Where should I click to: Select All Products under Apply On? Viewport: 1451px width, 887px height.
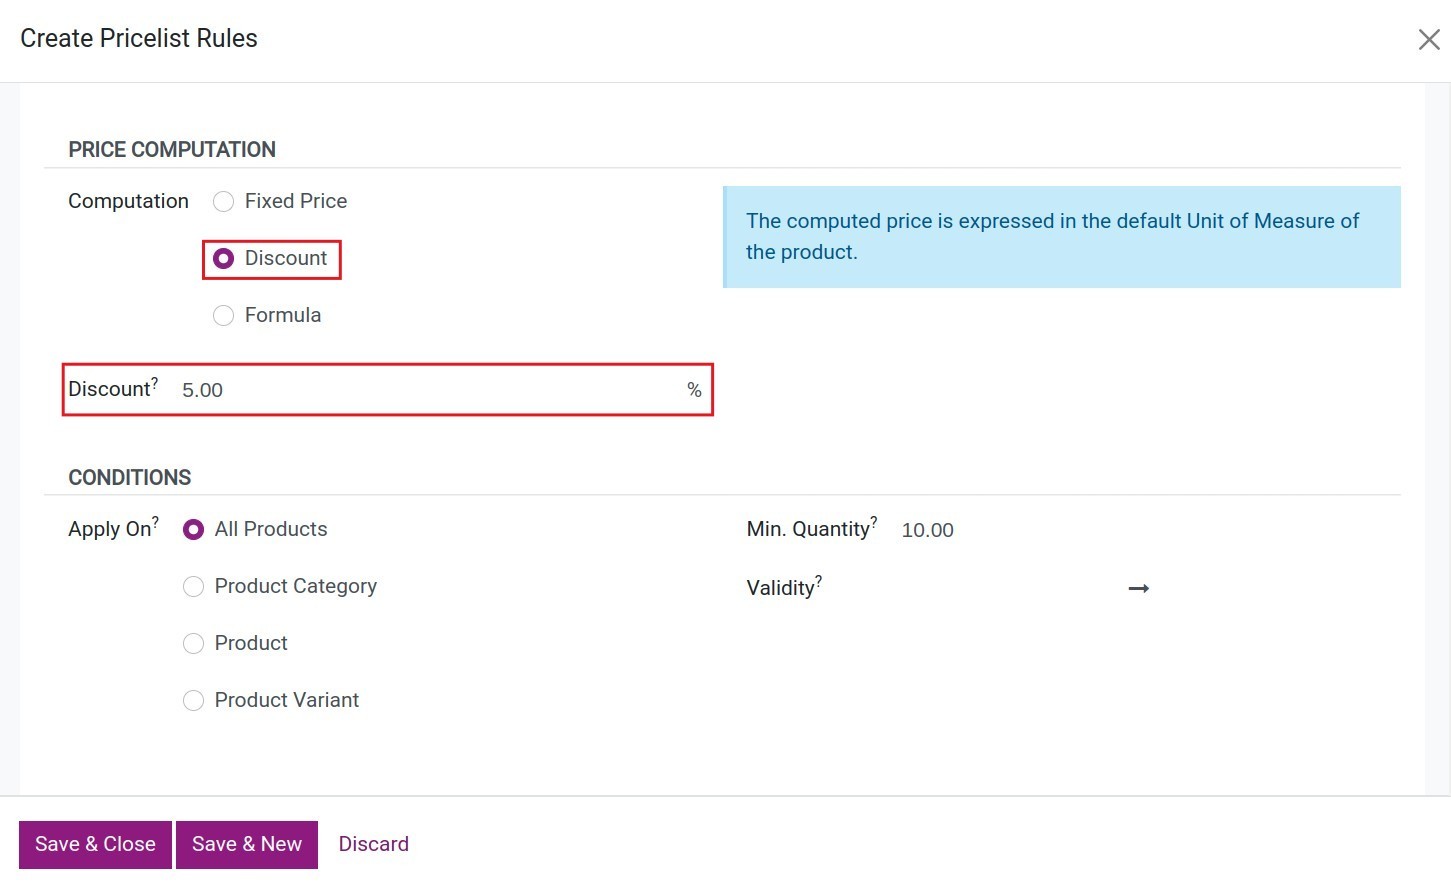tap(194, 530)
